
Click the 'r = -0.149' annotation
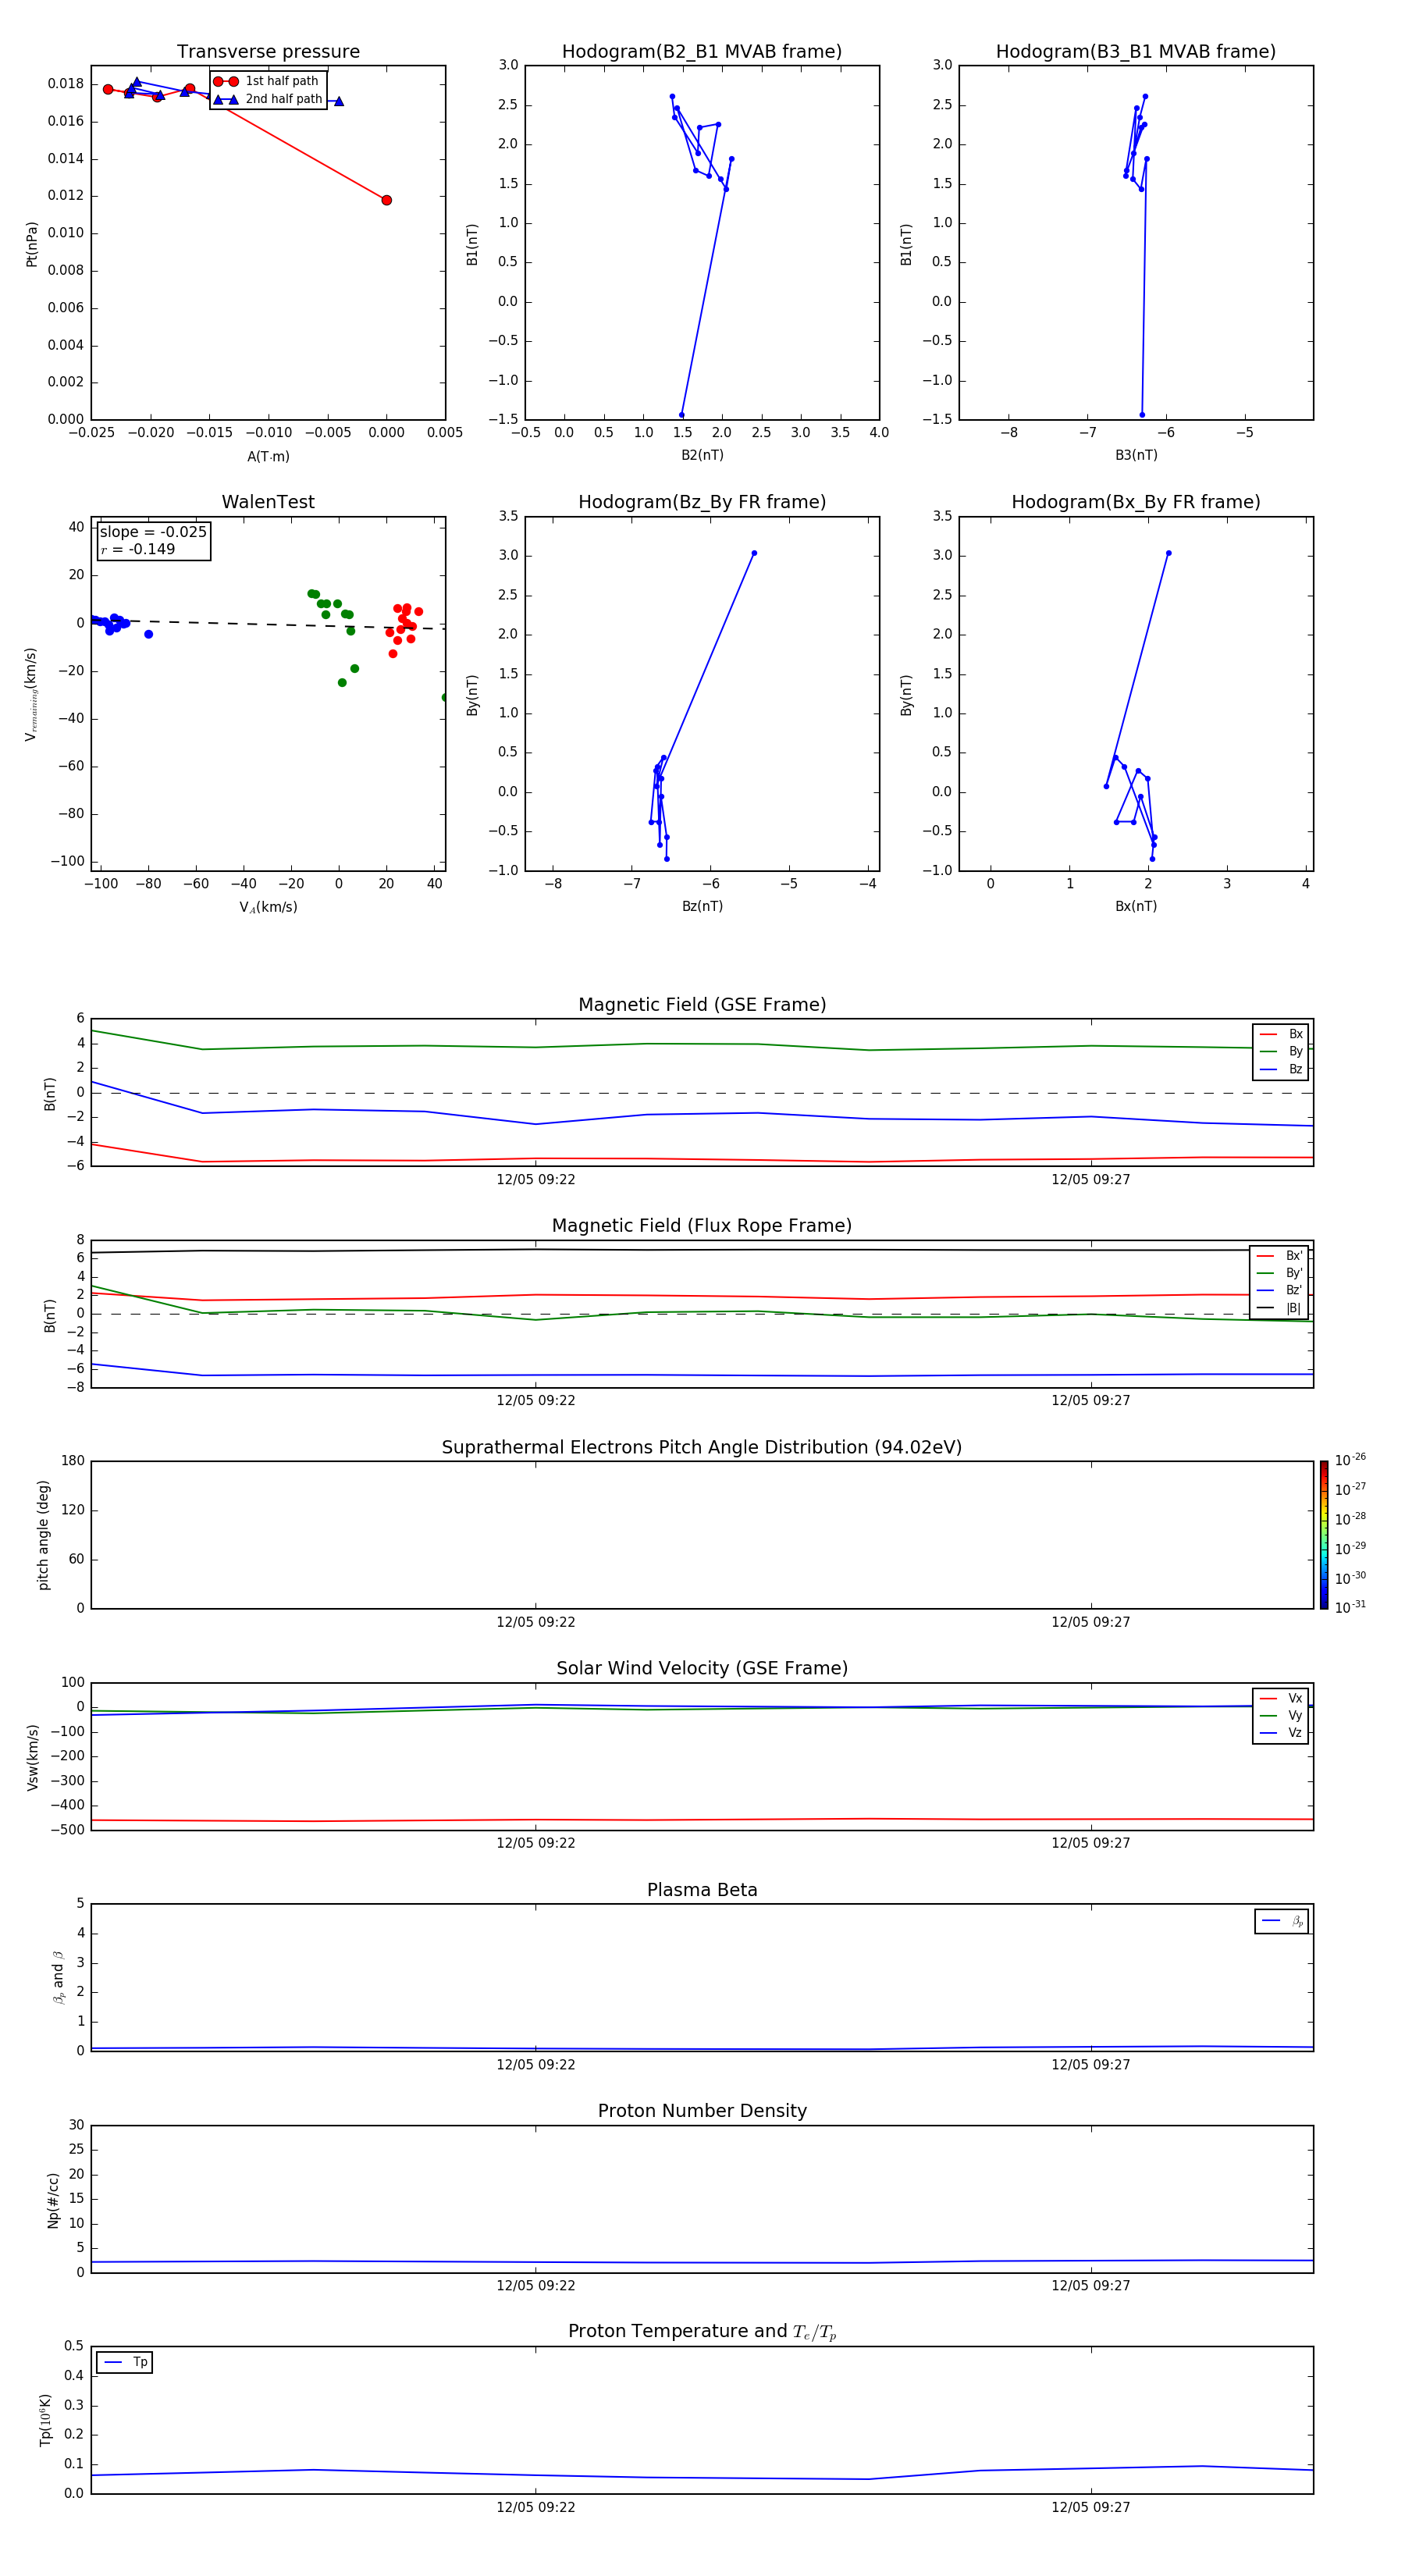(138, 549)
